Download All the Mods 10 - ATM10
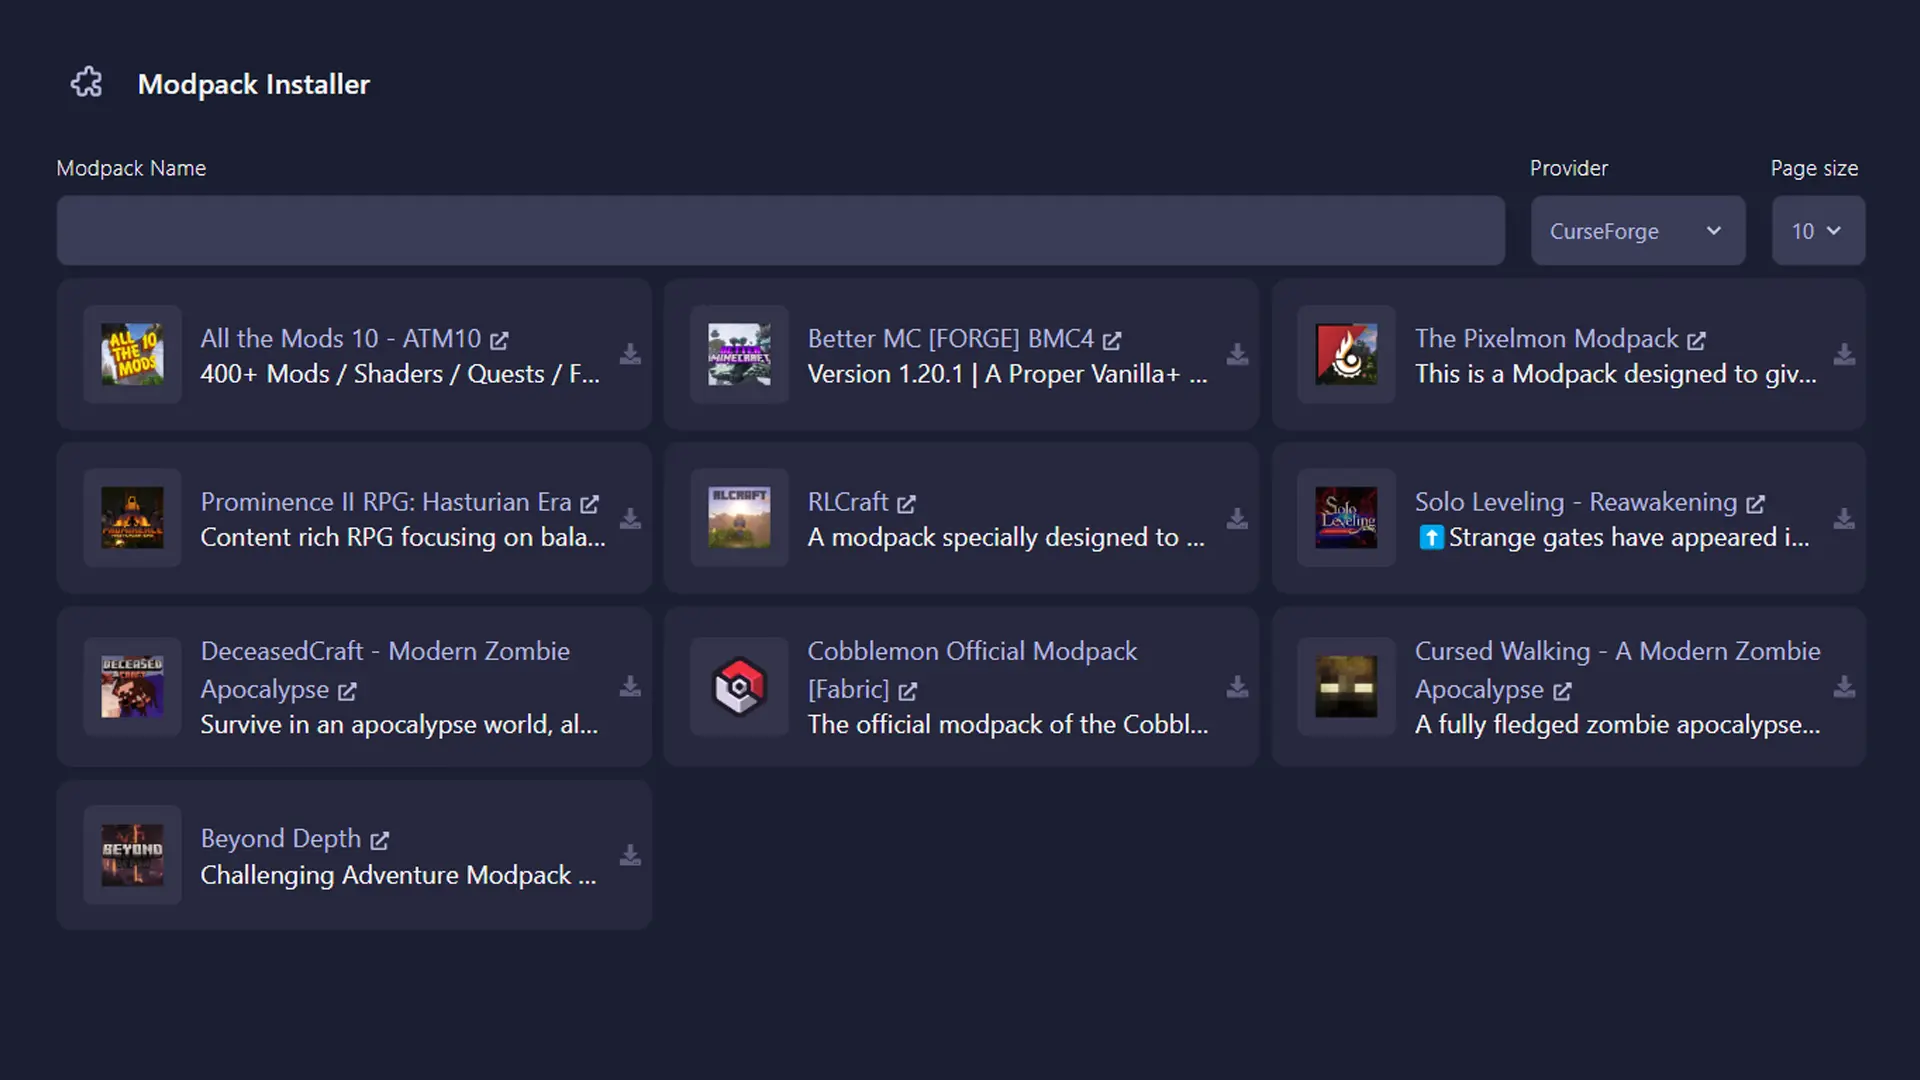The height and width of the screenshot is (1080, 1920). [630, 355]
